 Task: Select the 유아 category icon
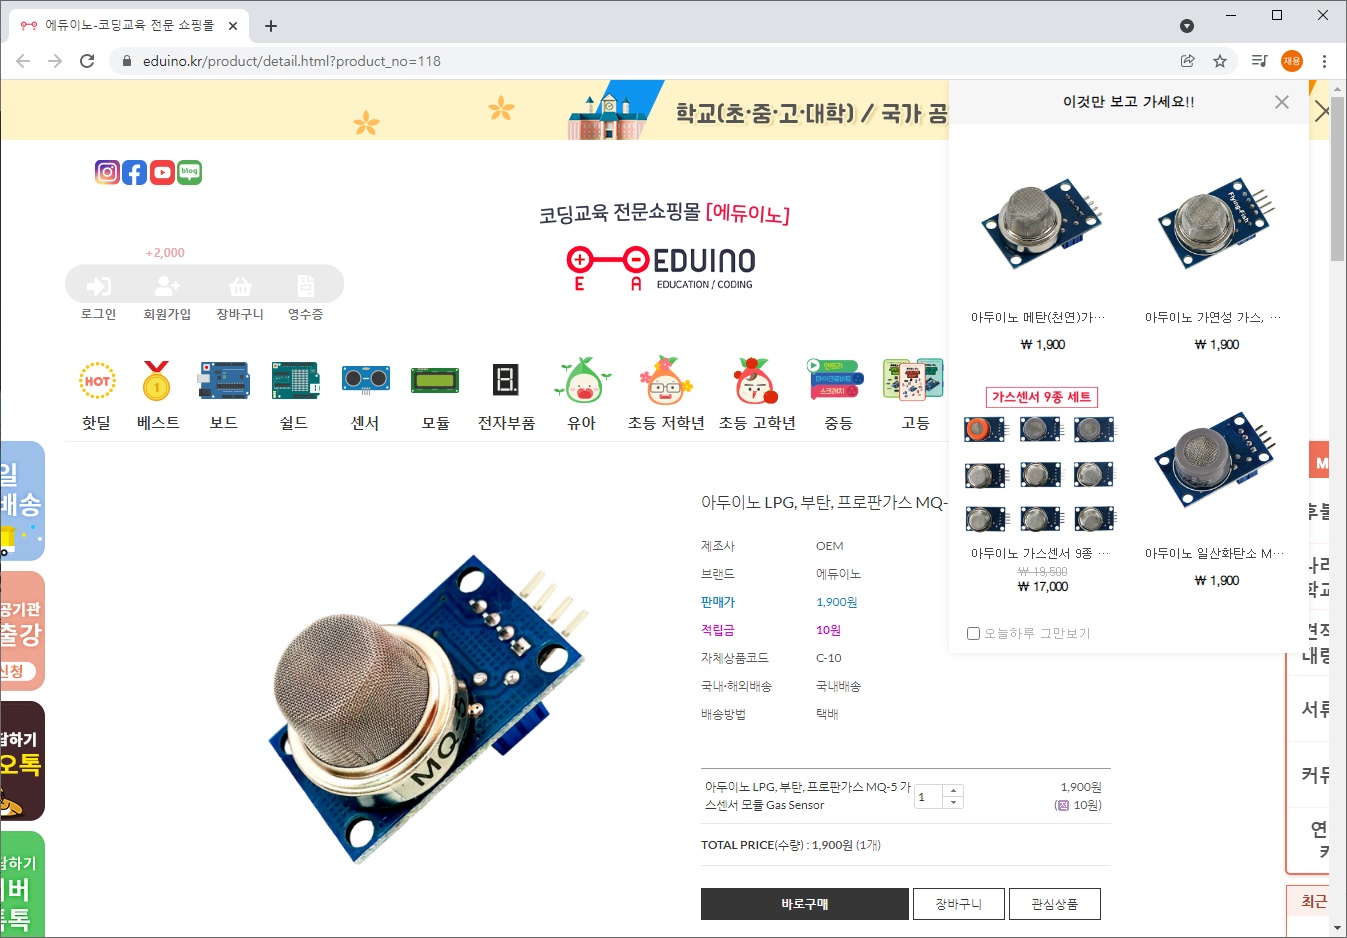(x=582, y=381)
